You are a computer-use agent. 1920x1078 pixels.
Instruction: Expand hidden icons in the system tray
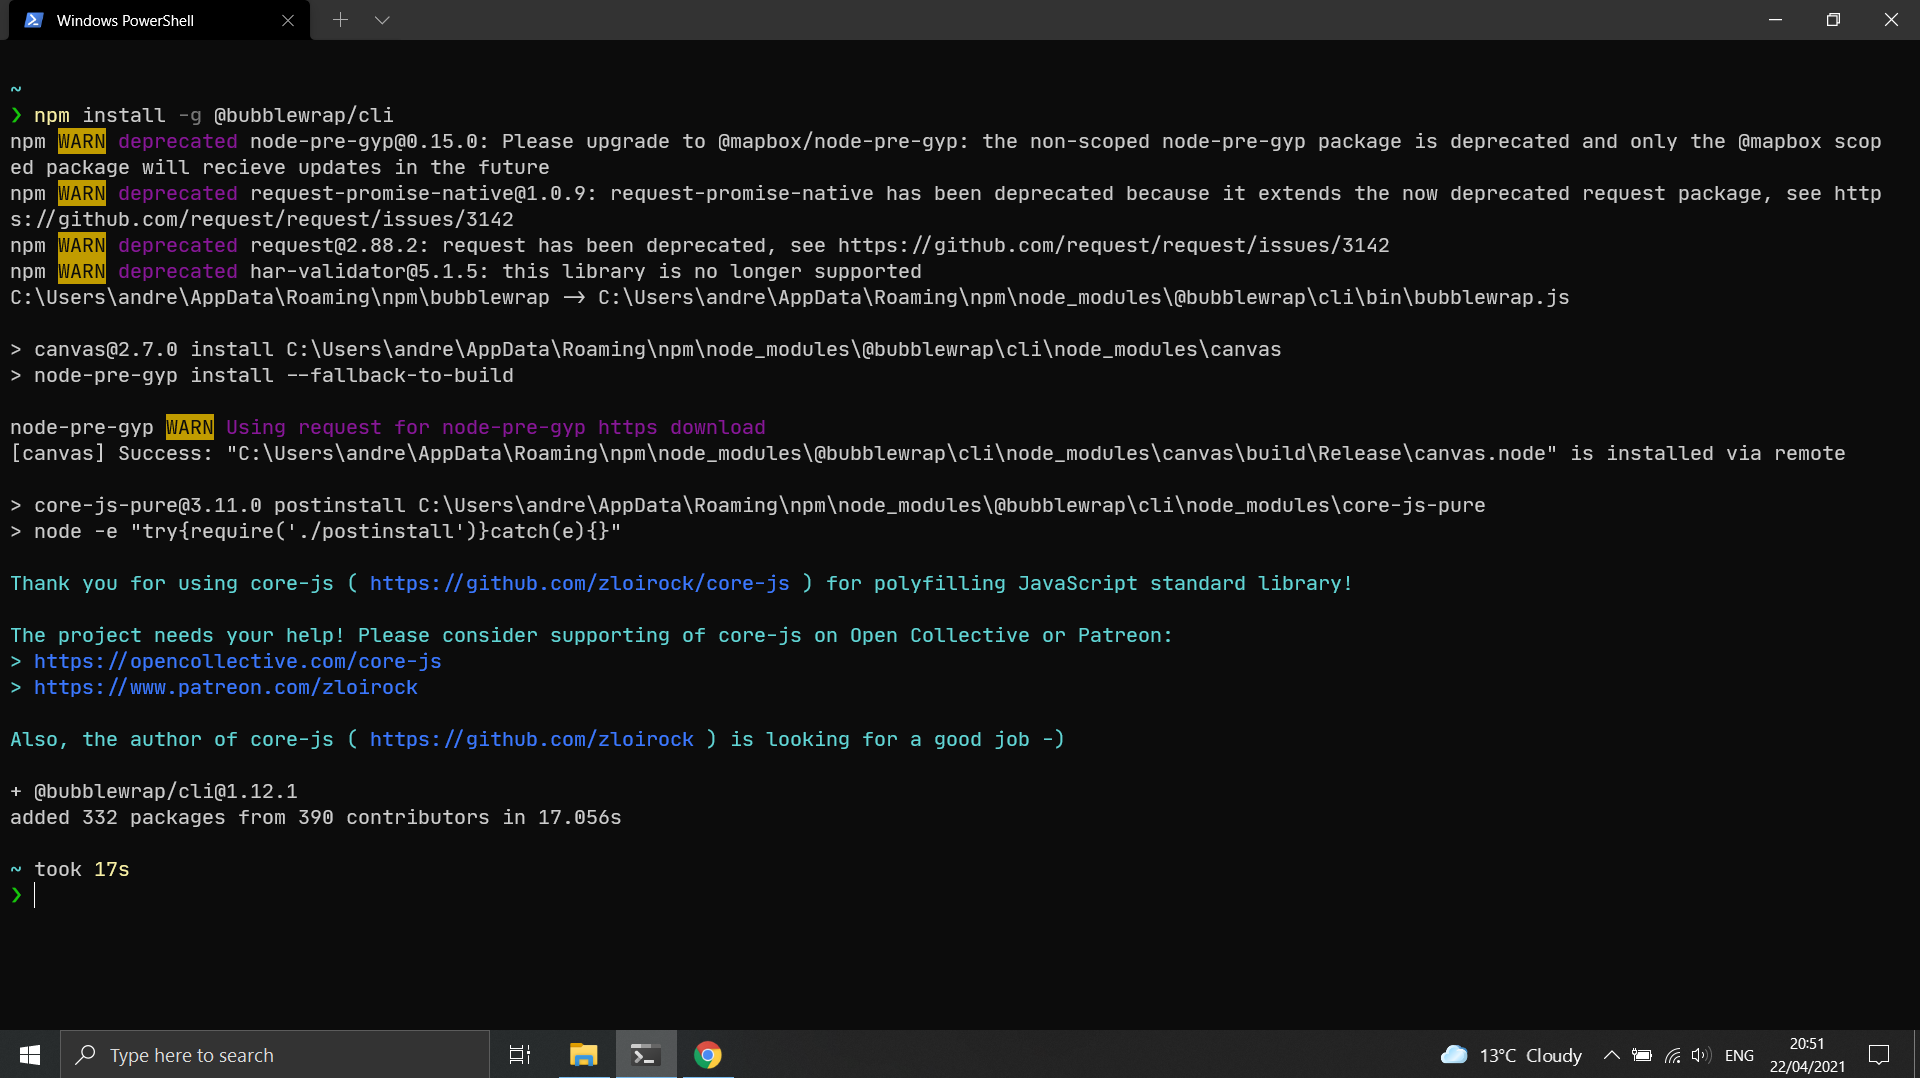click(x=1611, y=1054)
